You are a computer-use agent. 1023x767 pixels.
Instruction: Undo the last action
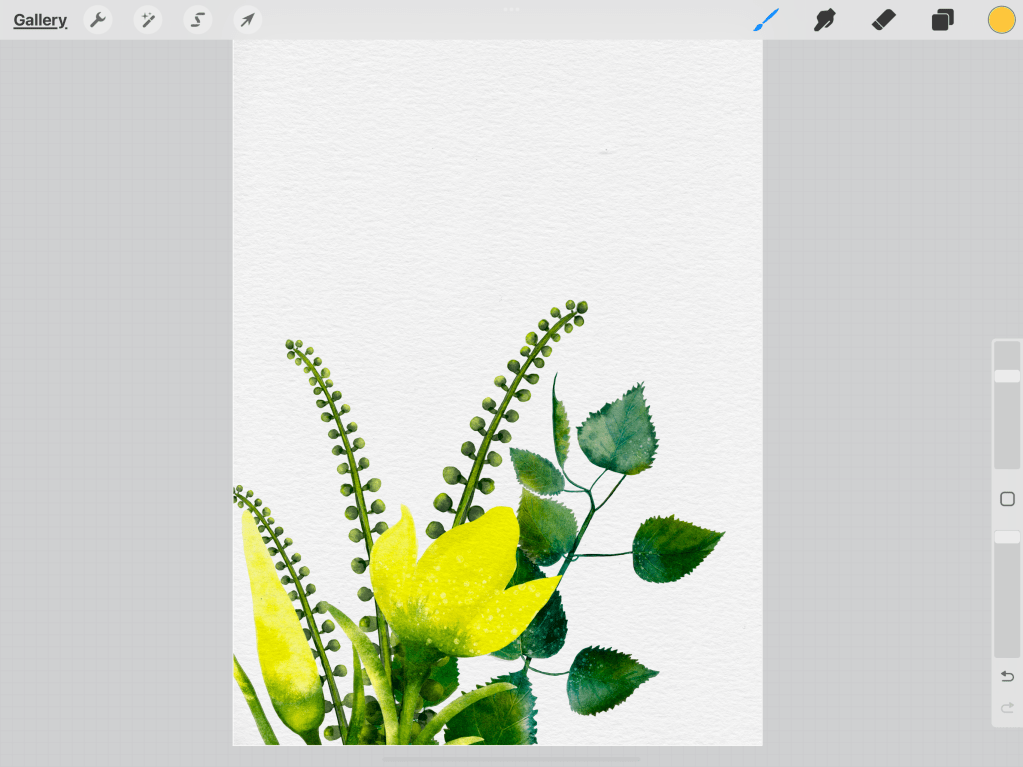point(1007,677)
